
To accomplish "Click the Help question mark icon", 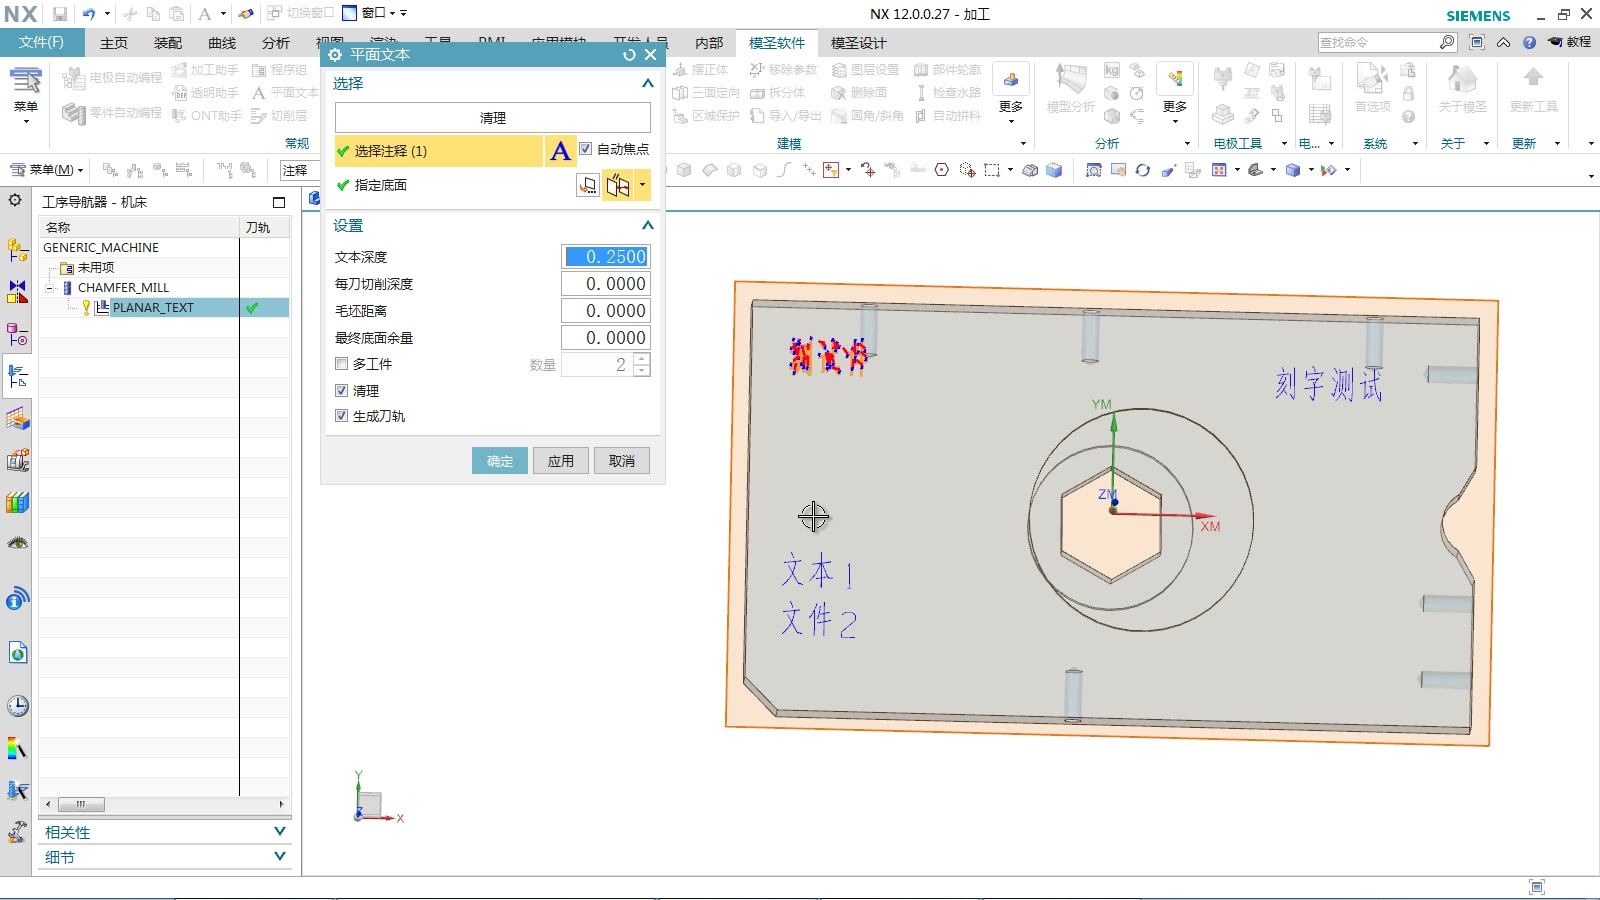I will coord(1529,42).
